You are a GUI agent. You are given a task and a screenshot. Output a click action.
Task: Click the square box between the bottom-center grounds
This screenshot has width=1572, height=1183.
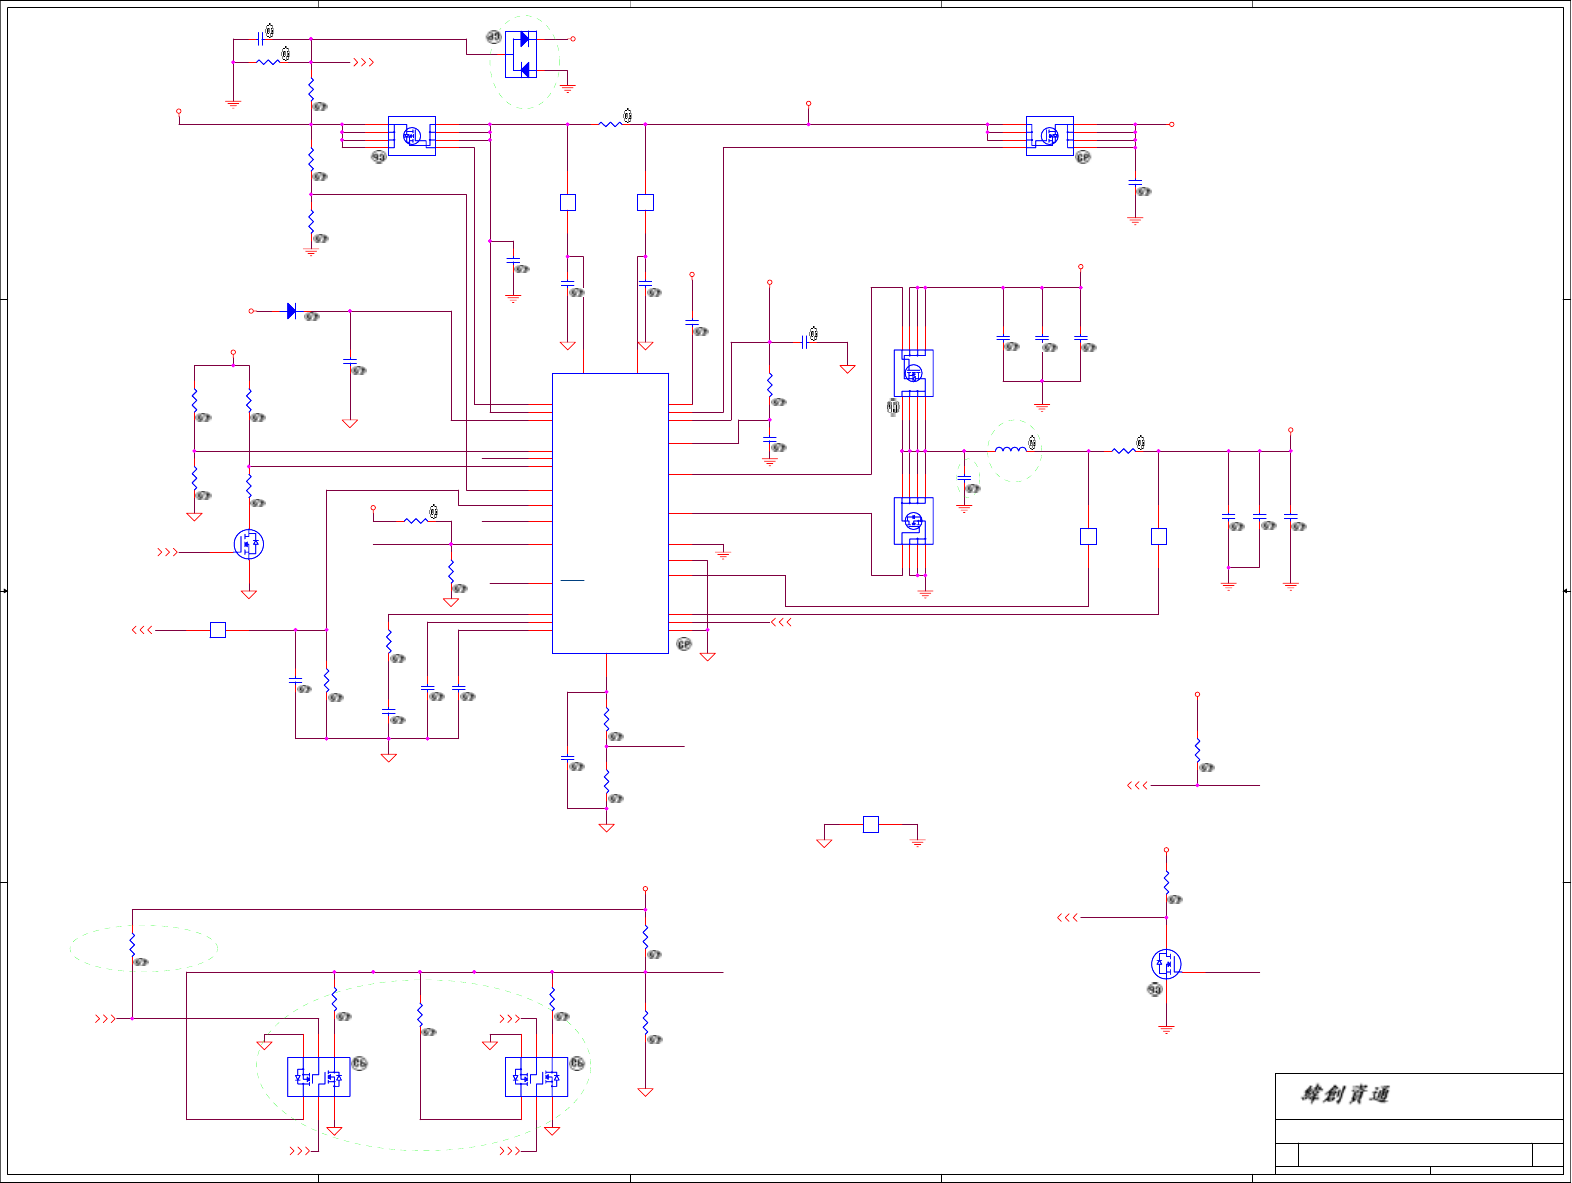point(871,824)
